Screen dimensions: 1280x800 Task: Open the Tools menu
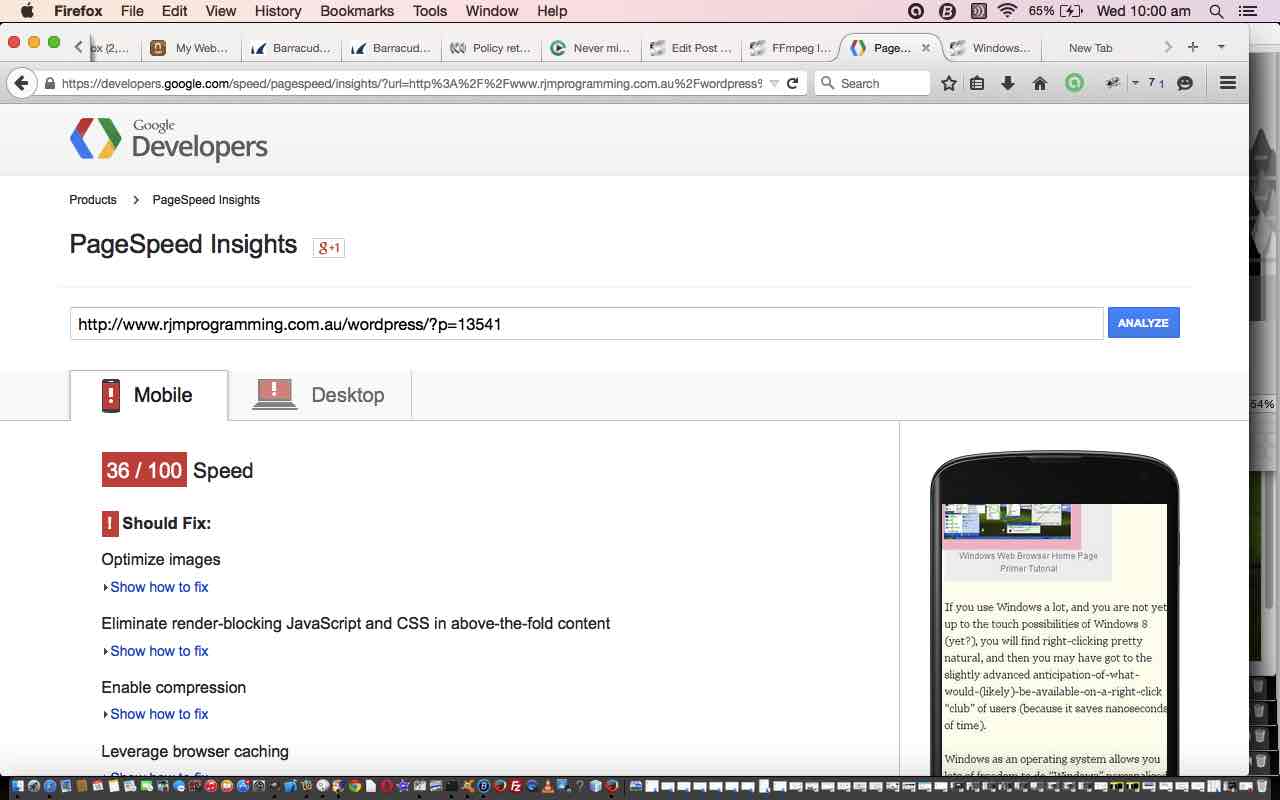coord(430,11)
